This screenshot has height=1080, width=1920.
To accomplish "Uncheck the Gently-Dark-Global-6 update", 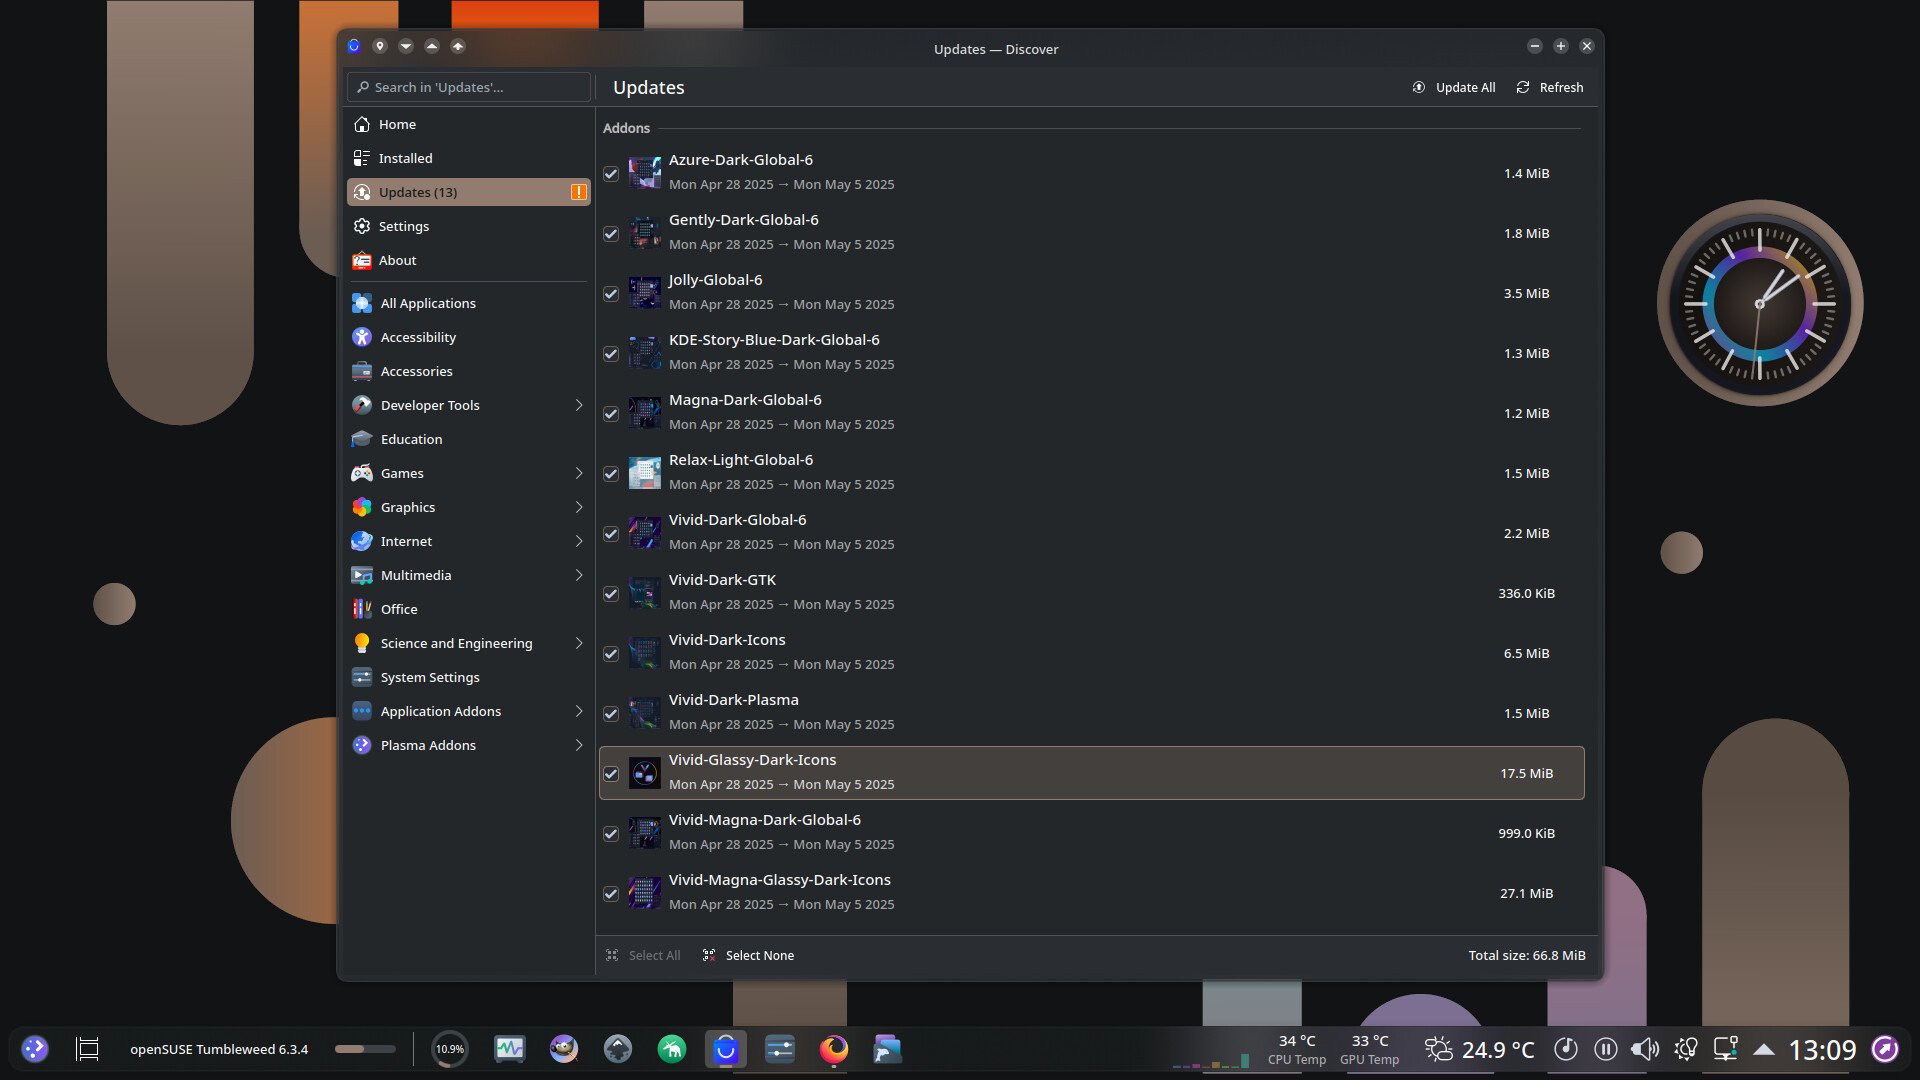I will point(611,234).
